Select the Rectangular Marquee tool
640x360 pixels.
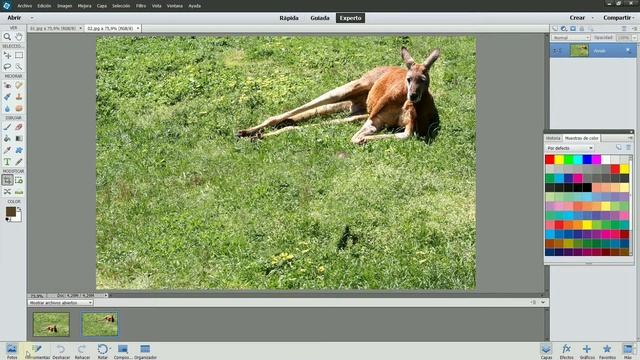(x=19, y=55)
